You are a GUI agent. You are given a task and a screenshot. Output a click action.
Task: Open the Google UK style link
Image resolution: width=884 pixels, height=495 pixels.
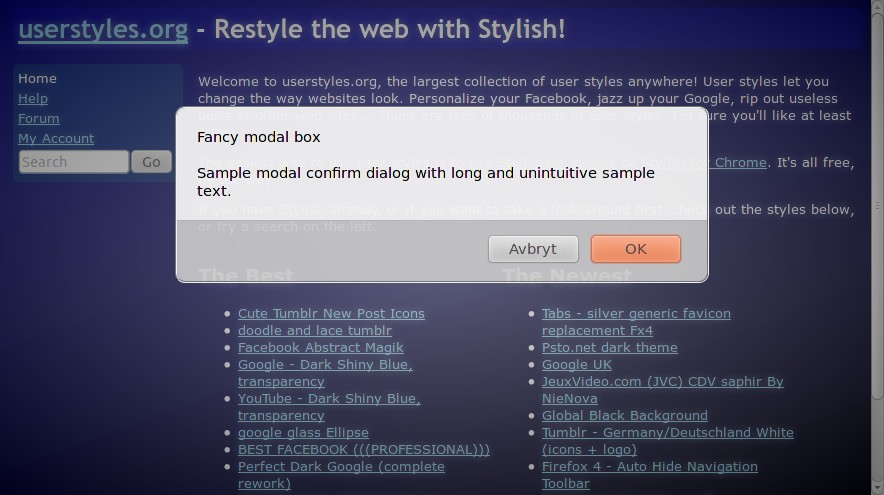577,364
